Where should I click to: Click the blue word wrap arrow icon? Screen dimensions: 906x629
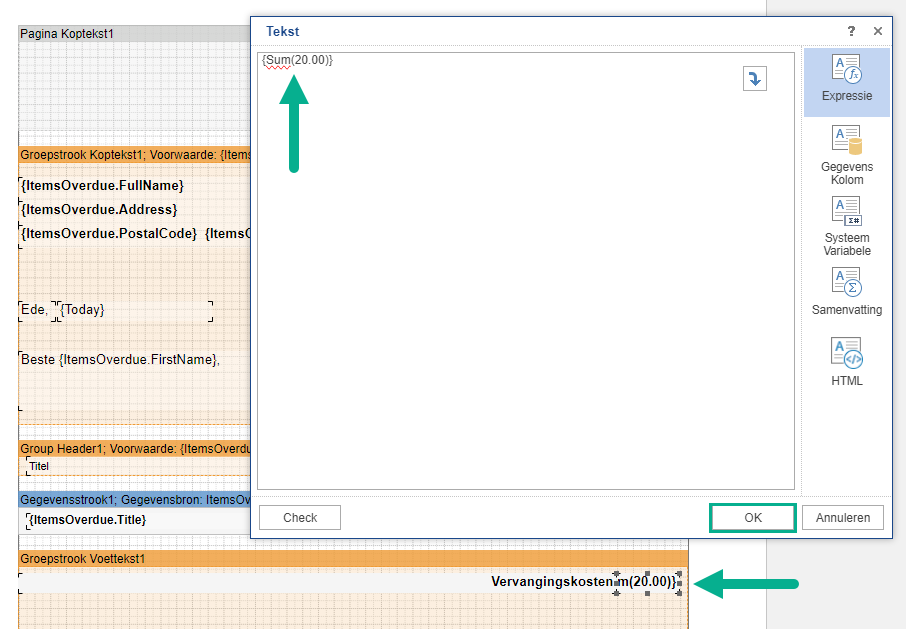(x=754, y=79)
